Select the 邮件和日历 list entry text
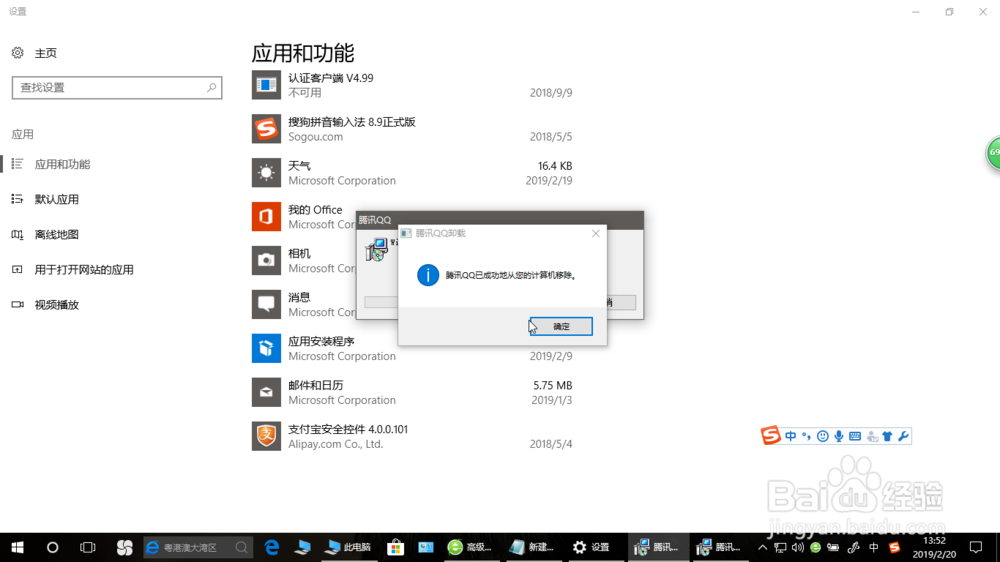The height and width of the screenshot is (562, 1000). coord(316,385)
